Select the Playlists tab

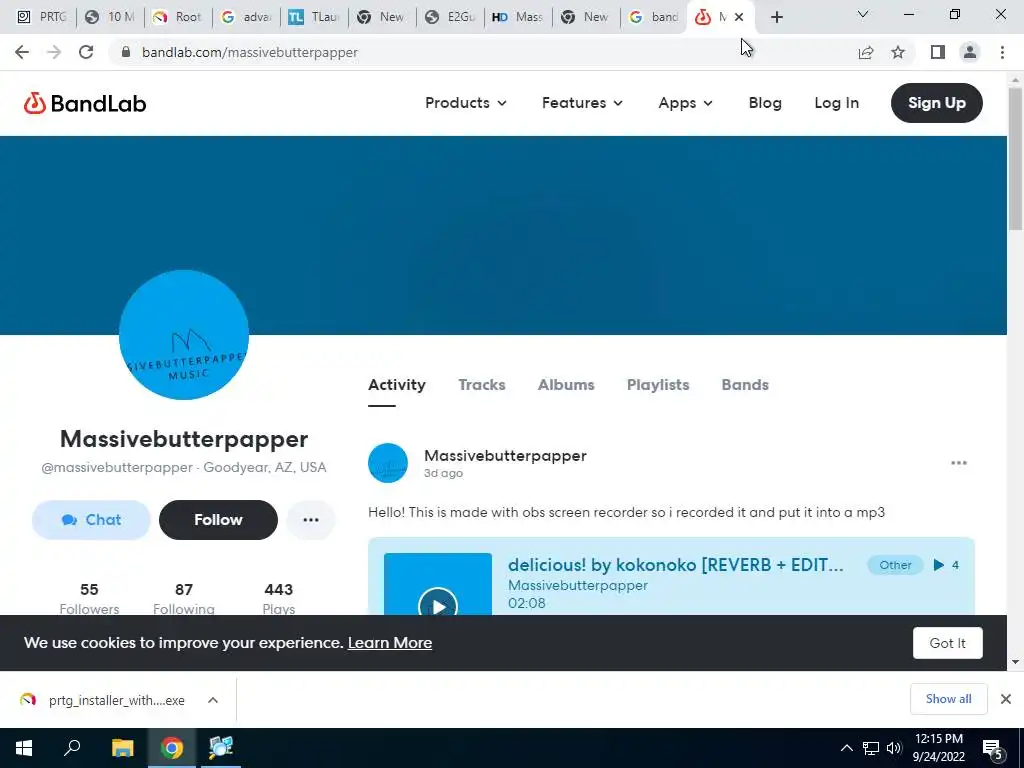click(x=658, y=385)
